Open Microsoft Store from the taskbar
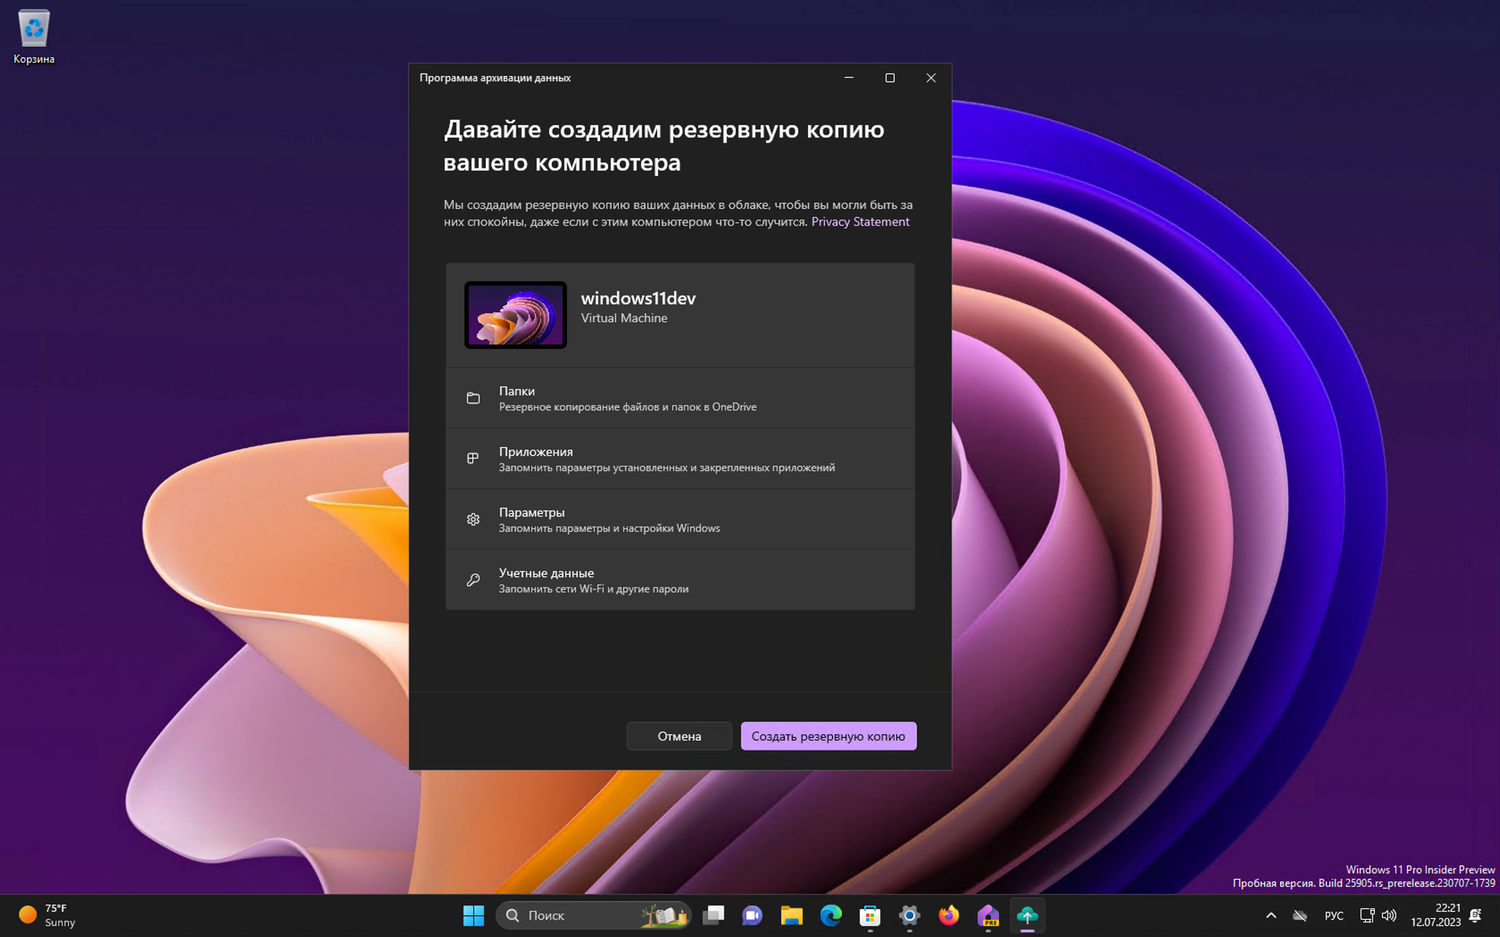This screenshot has height=937, width=1500. click(870, 915)
